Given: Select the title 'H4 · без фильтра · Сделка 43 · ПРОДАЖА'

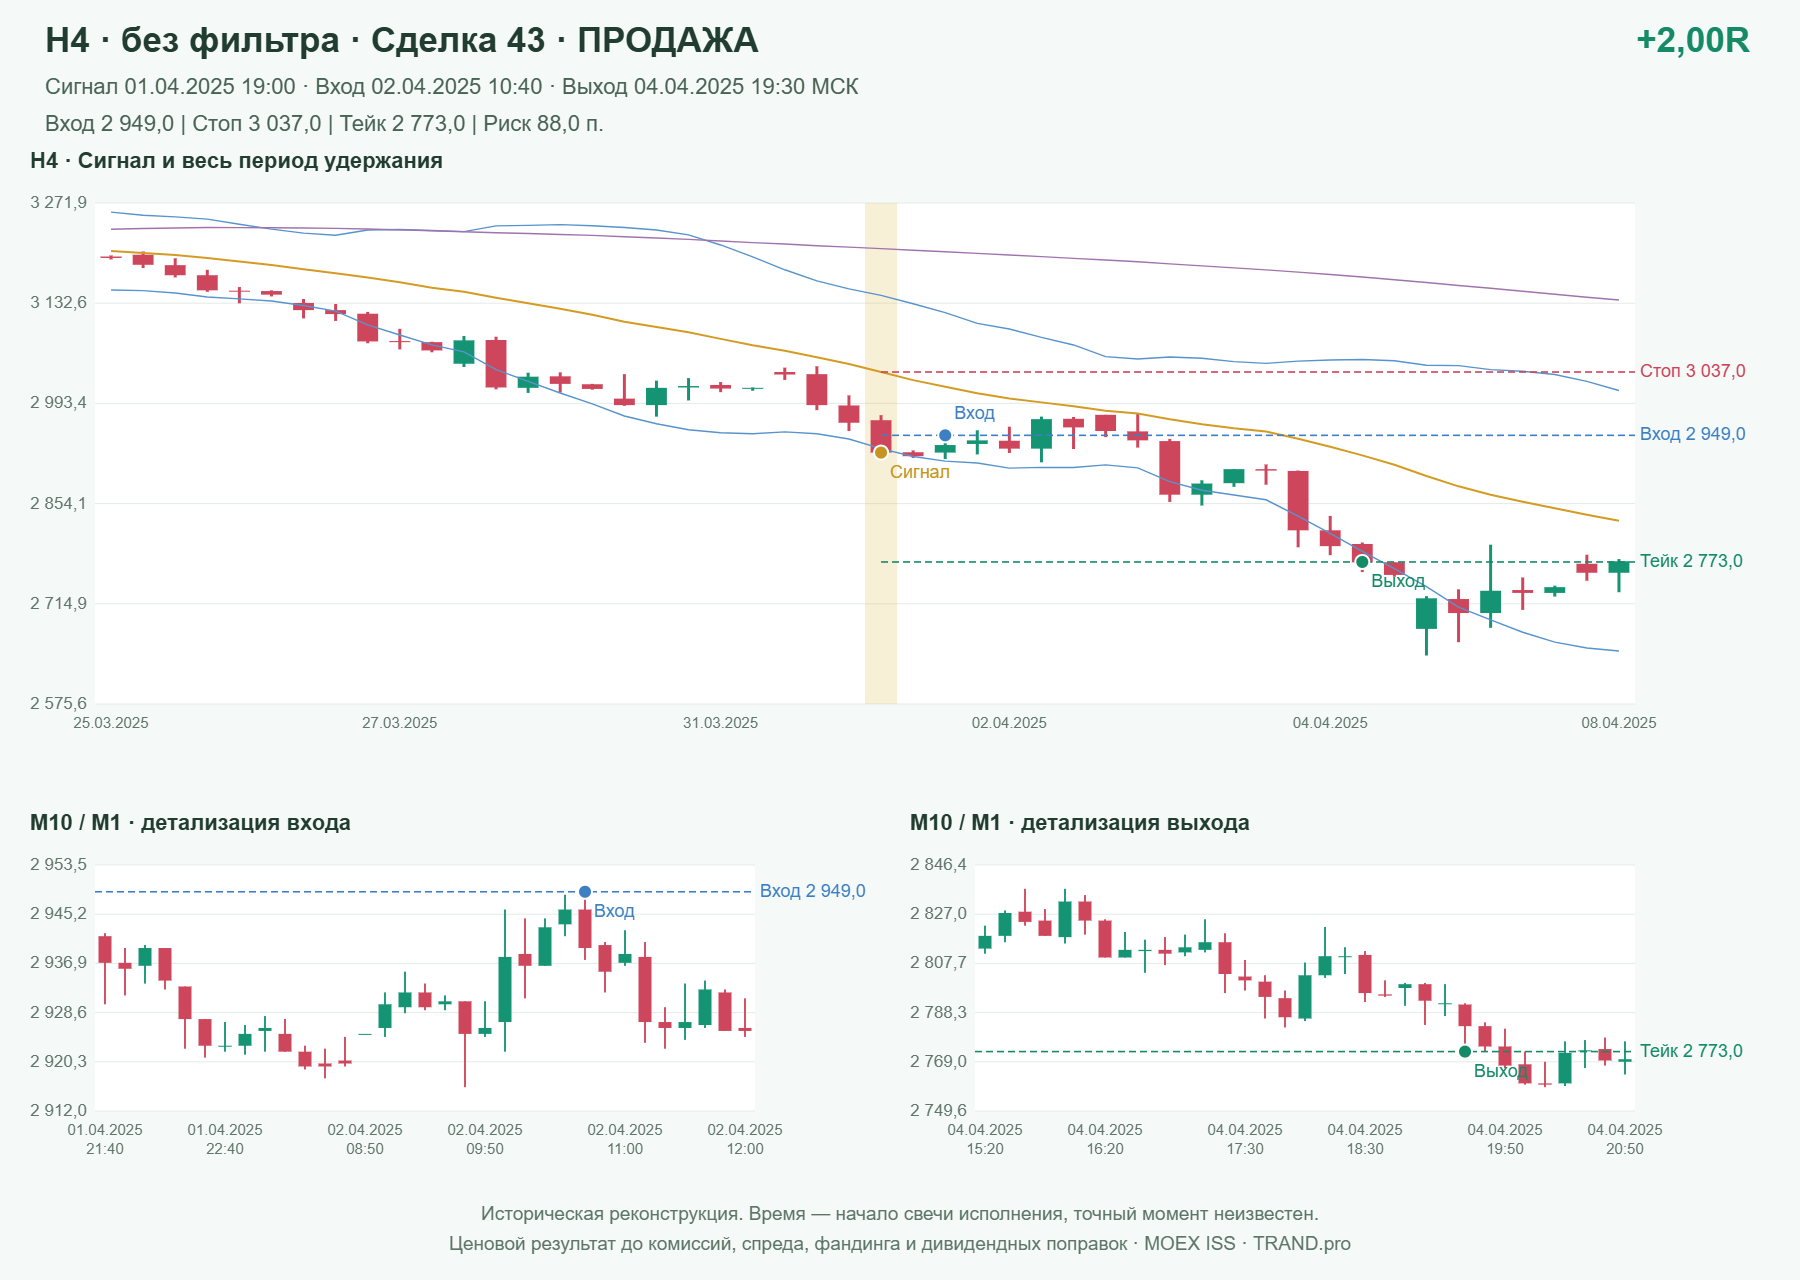Looking at the screenshot, I should (x=402, y=40).
